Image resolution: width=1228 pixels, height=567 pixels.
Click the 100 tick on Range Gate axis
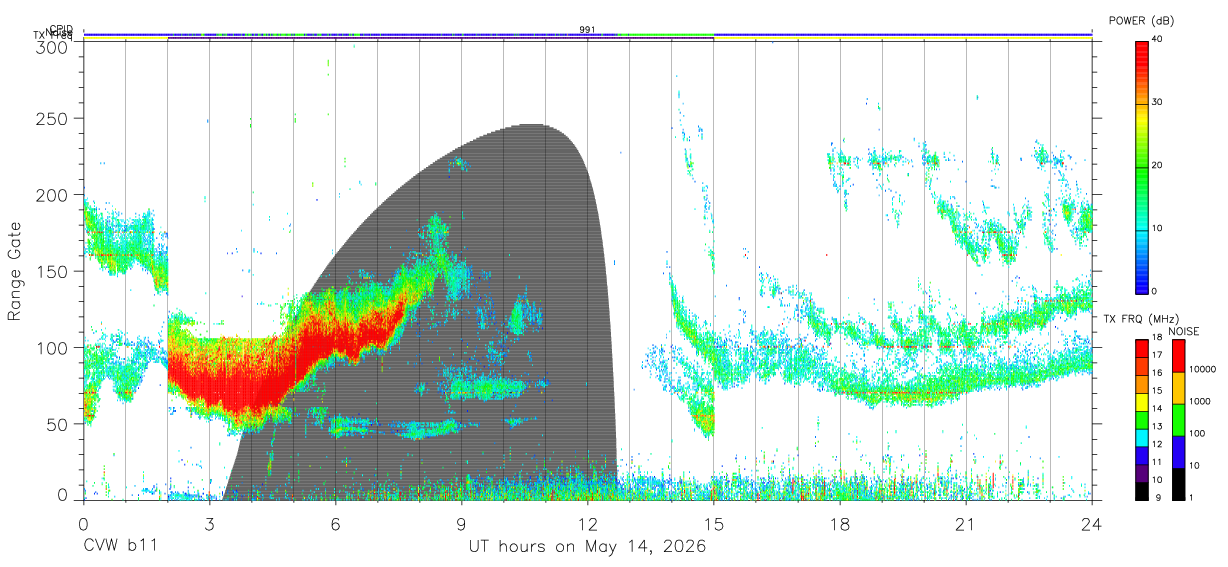pyautogui.click(x=54, y=347)
